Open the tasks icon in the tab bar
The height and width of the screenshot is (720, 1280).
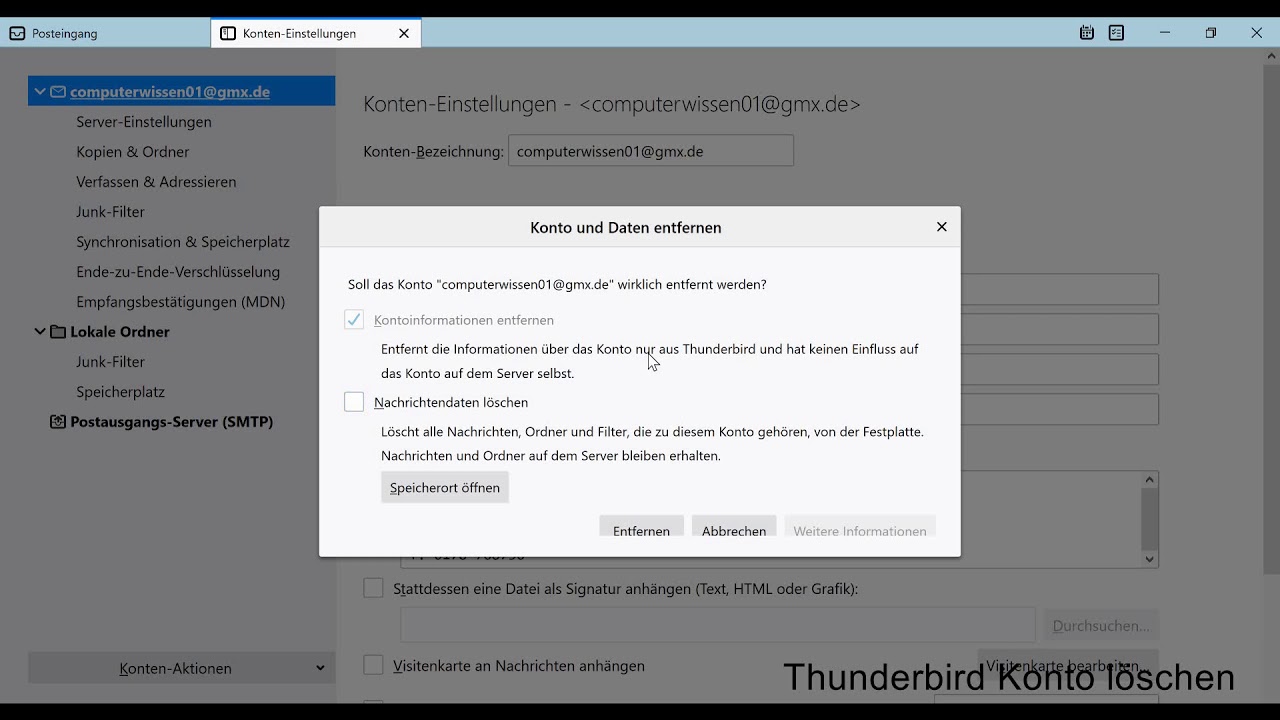tap(1117, 33)
